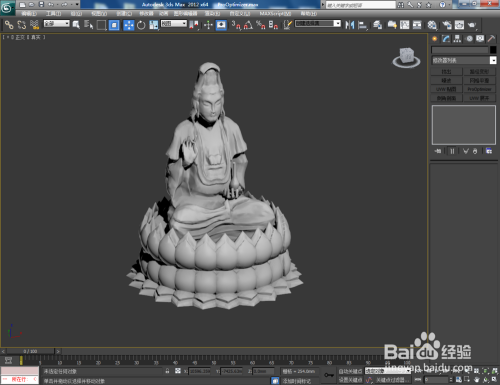Image resolution: width=500 pixels, height=385 pixels.
Task: Open the named selection sets dropdown
Action: tap(318, 24)
